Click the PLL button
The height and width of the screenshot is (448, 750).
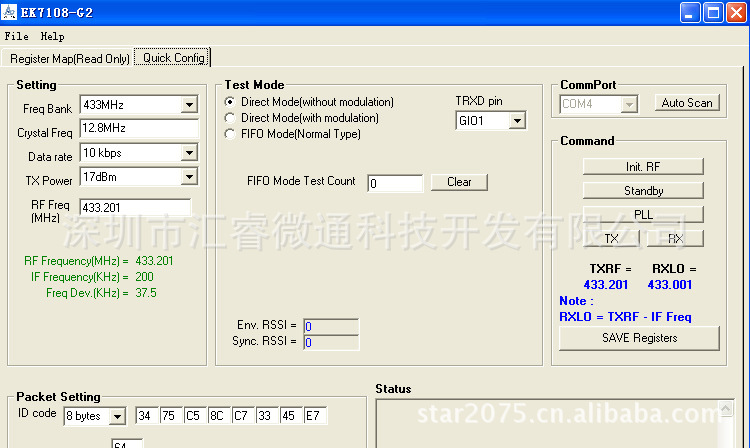click(x=643, y=214)
